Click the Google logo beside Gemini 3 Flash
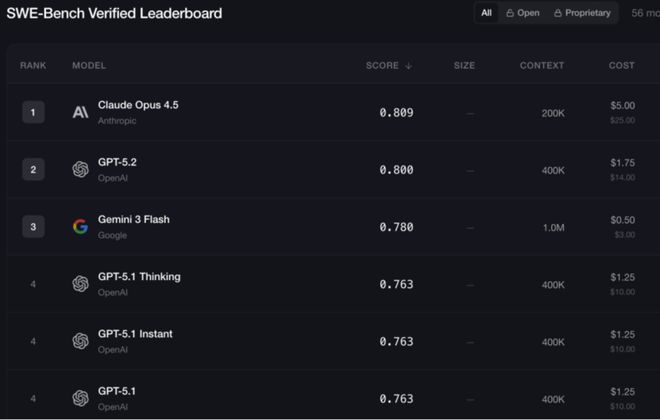The width and height of the screenshot is (660, 420). click(81, 227)
